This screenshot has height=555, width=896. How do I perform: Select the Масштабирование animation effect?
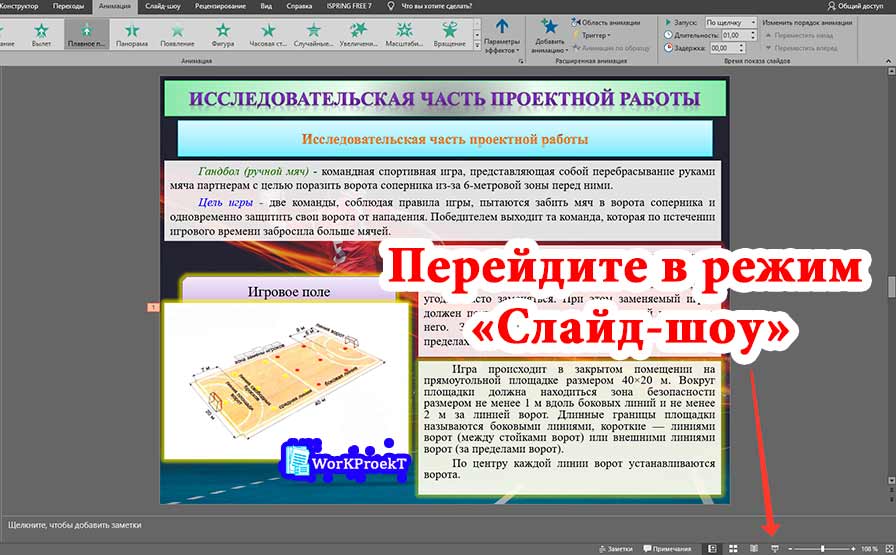[x=404, y=35]
